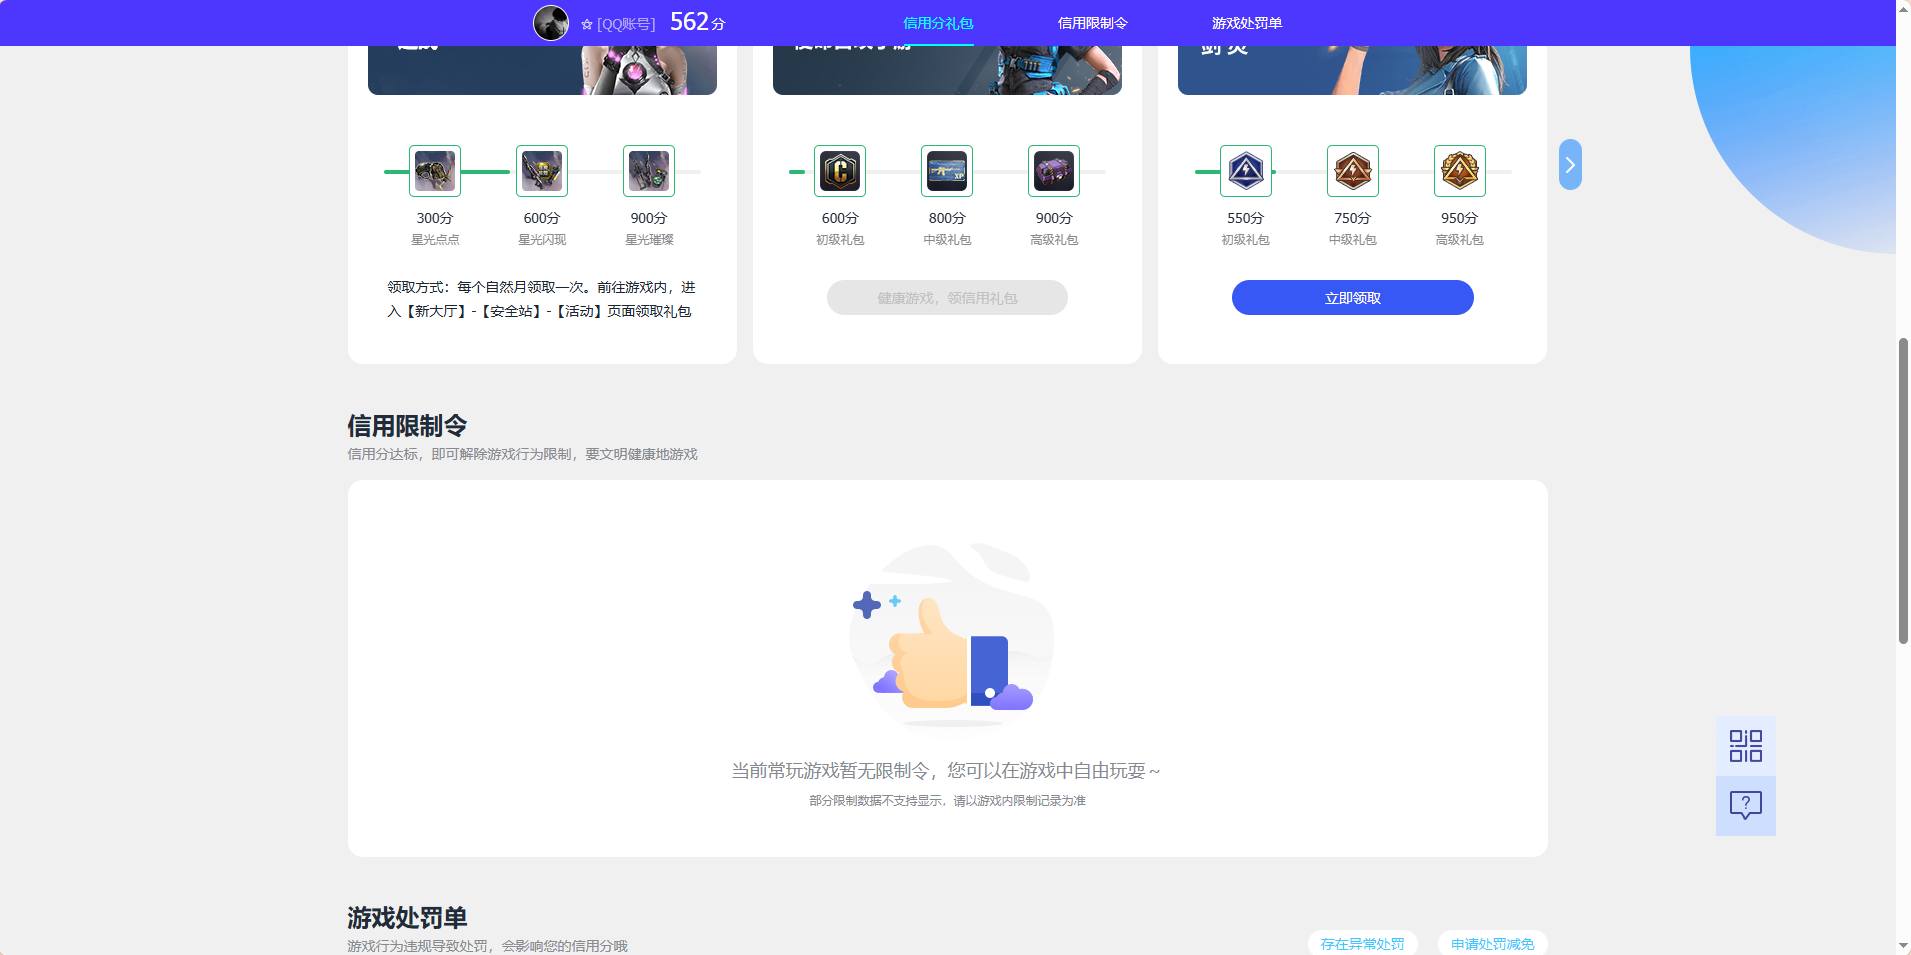This screenshot has height=955, width=1911.
Task: Switch to the 信用限制令 tab
Action: [1093, 23]
